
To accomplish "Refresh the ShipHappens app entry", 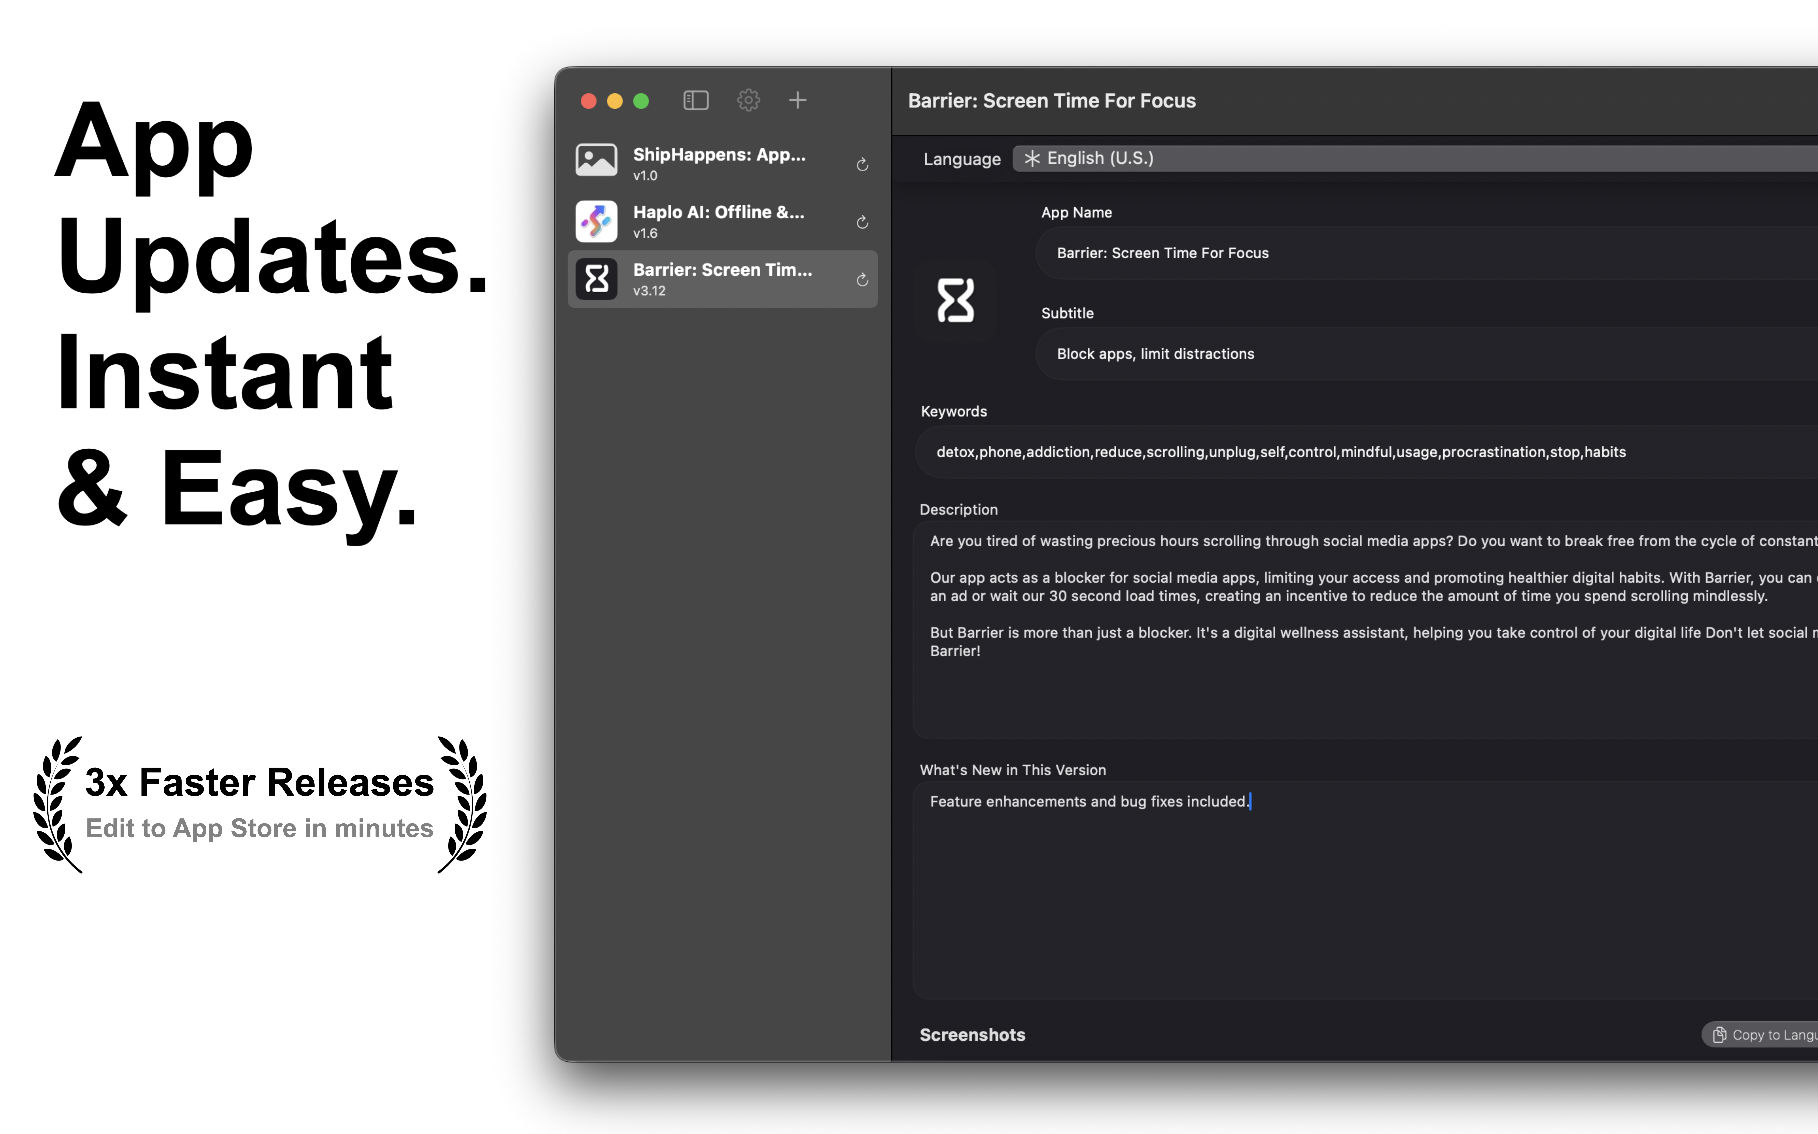I will [x=862, y=164].
